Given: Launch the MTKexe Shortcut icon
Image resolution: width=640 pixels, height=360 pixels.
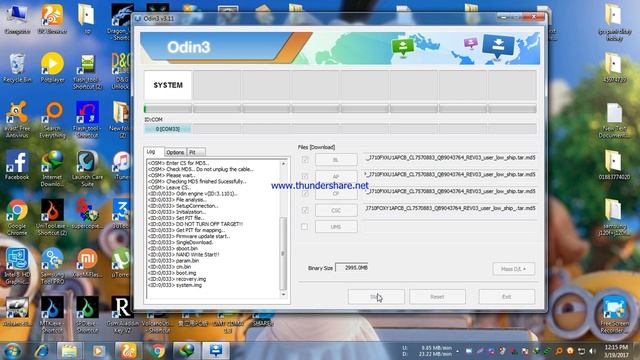Looking at the screenshot, I should (x=52, y=315).
